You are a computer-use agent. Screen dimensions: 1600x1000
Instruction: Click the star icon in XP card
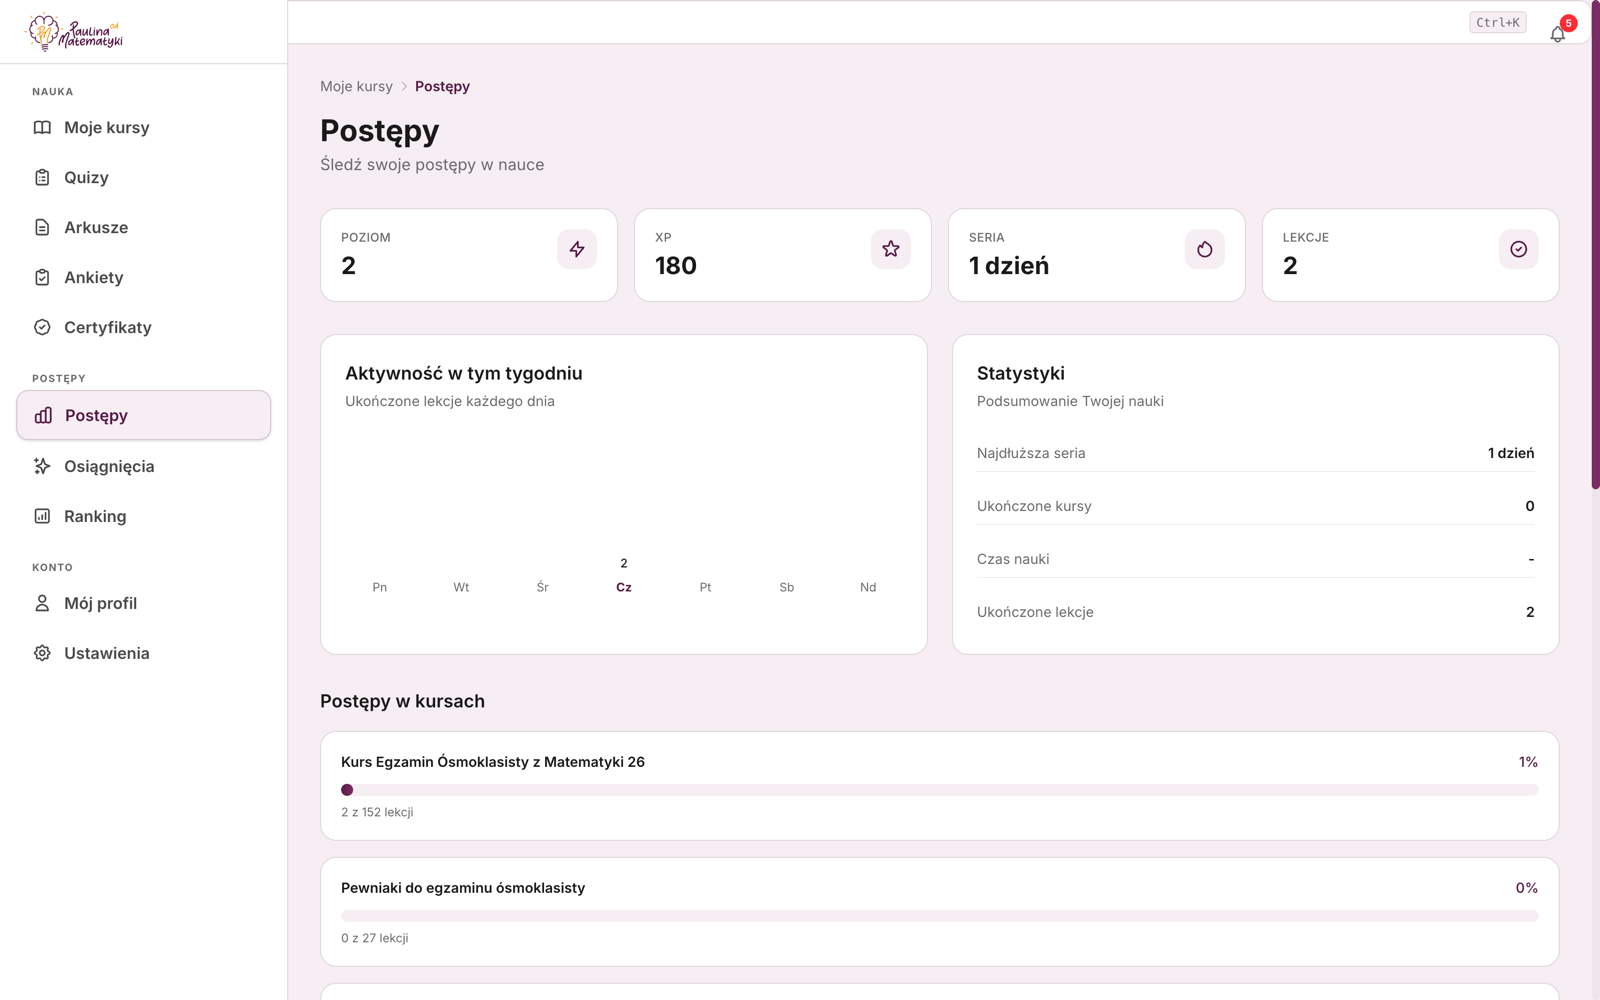coord(891,249)
